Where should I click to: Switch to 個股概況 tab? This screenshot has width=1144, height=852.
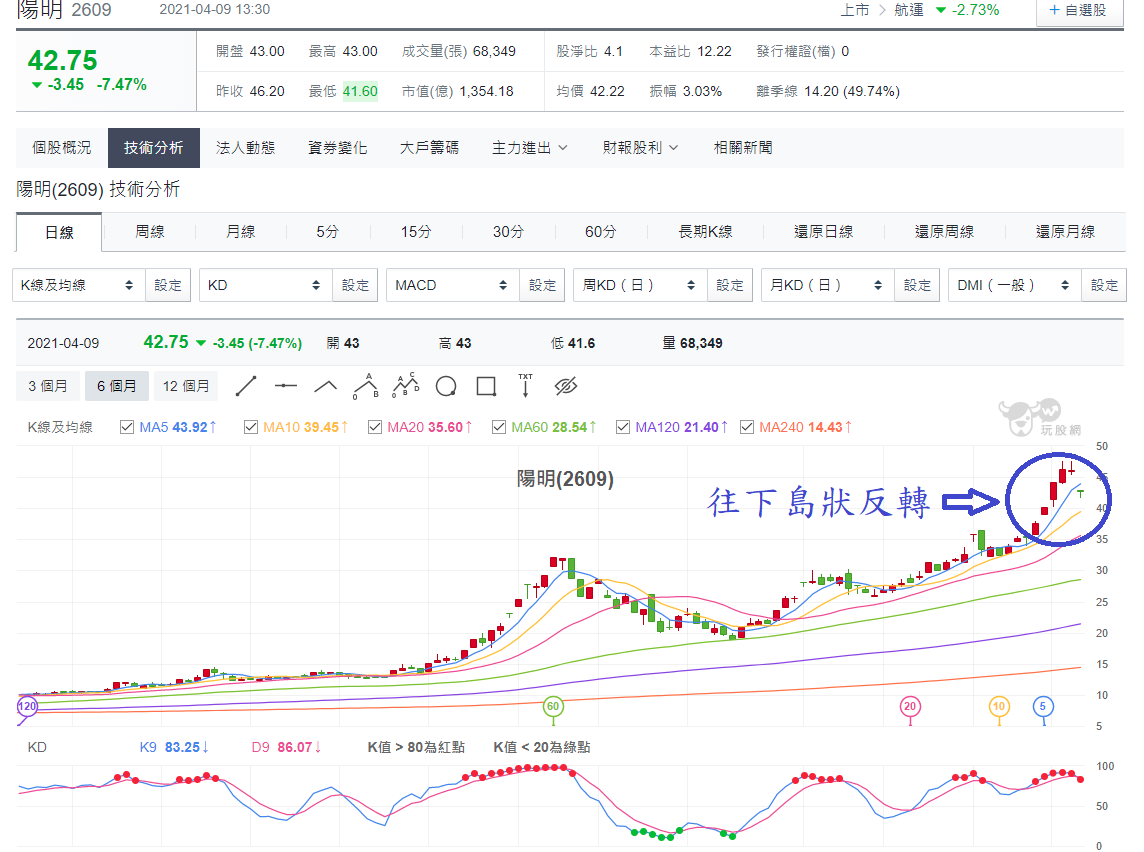62,148
